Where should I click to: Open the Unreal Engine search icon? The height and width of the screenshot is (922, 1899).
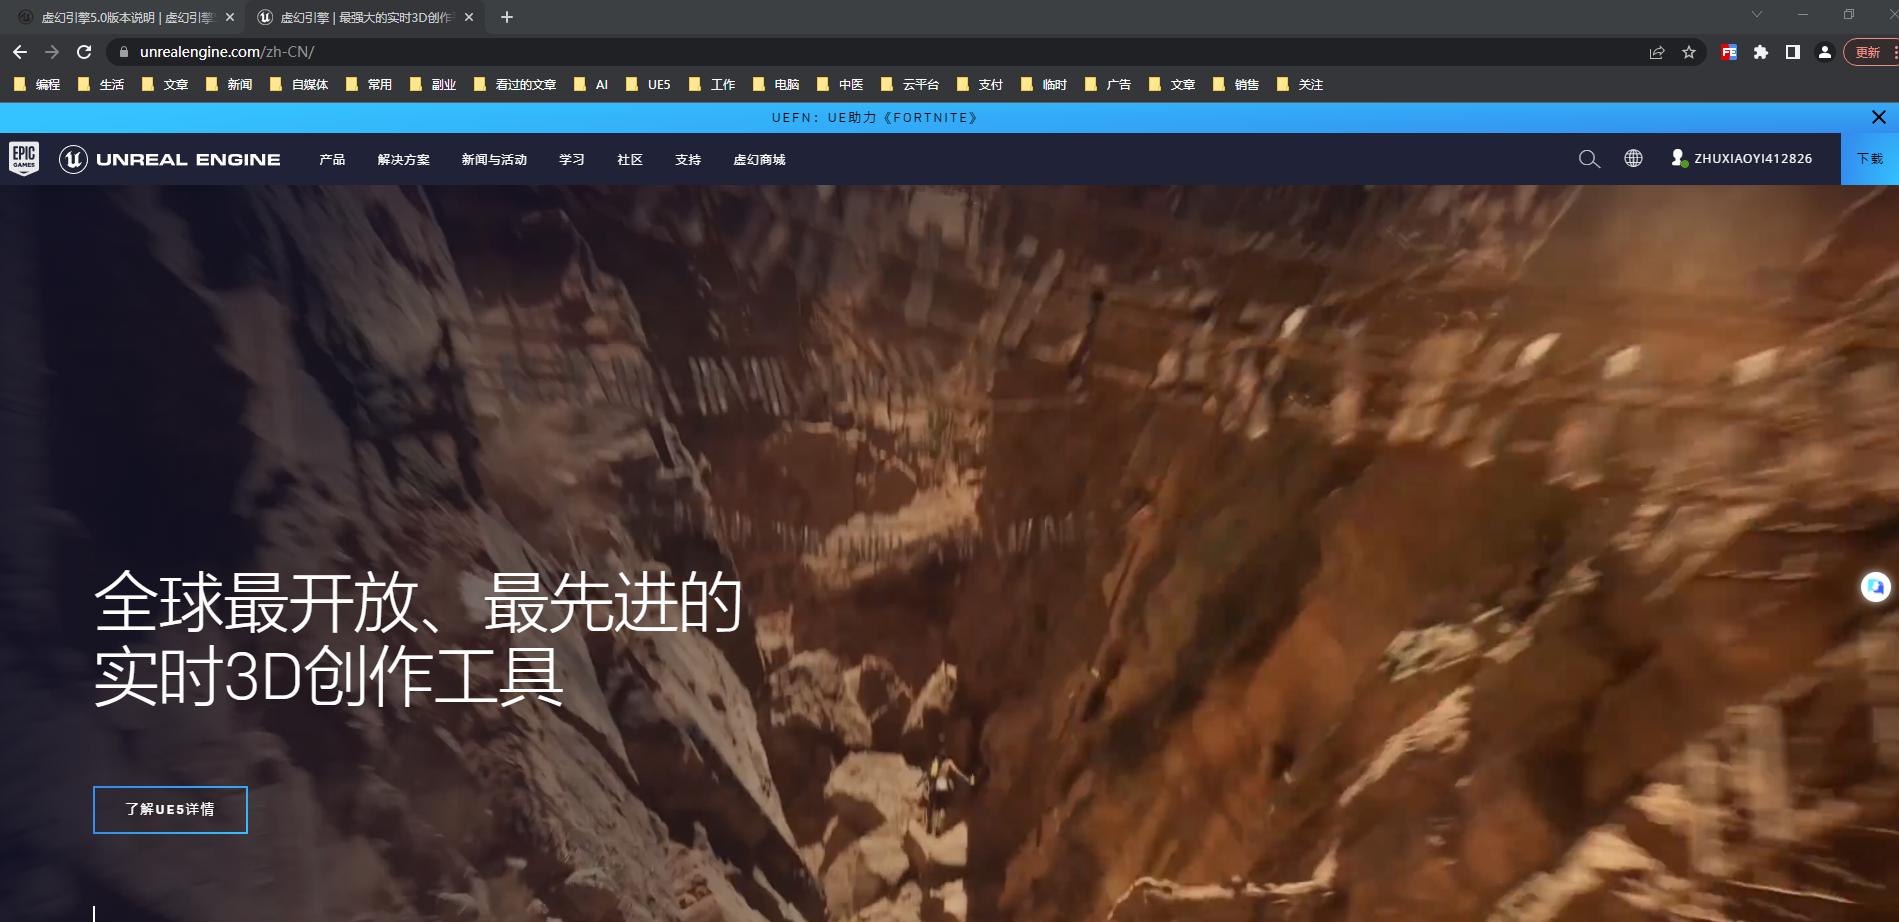(x=1589, y=159)
